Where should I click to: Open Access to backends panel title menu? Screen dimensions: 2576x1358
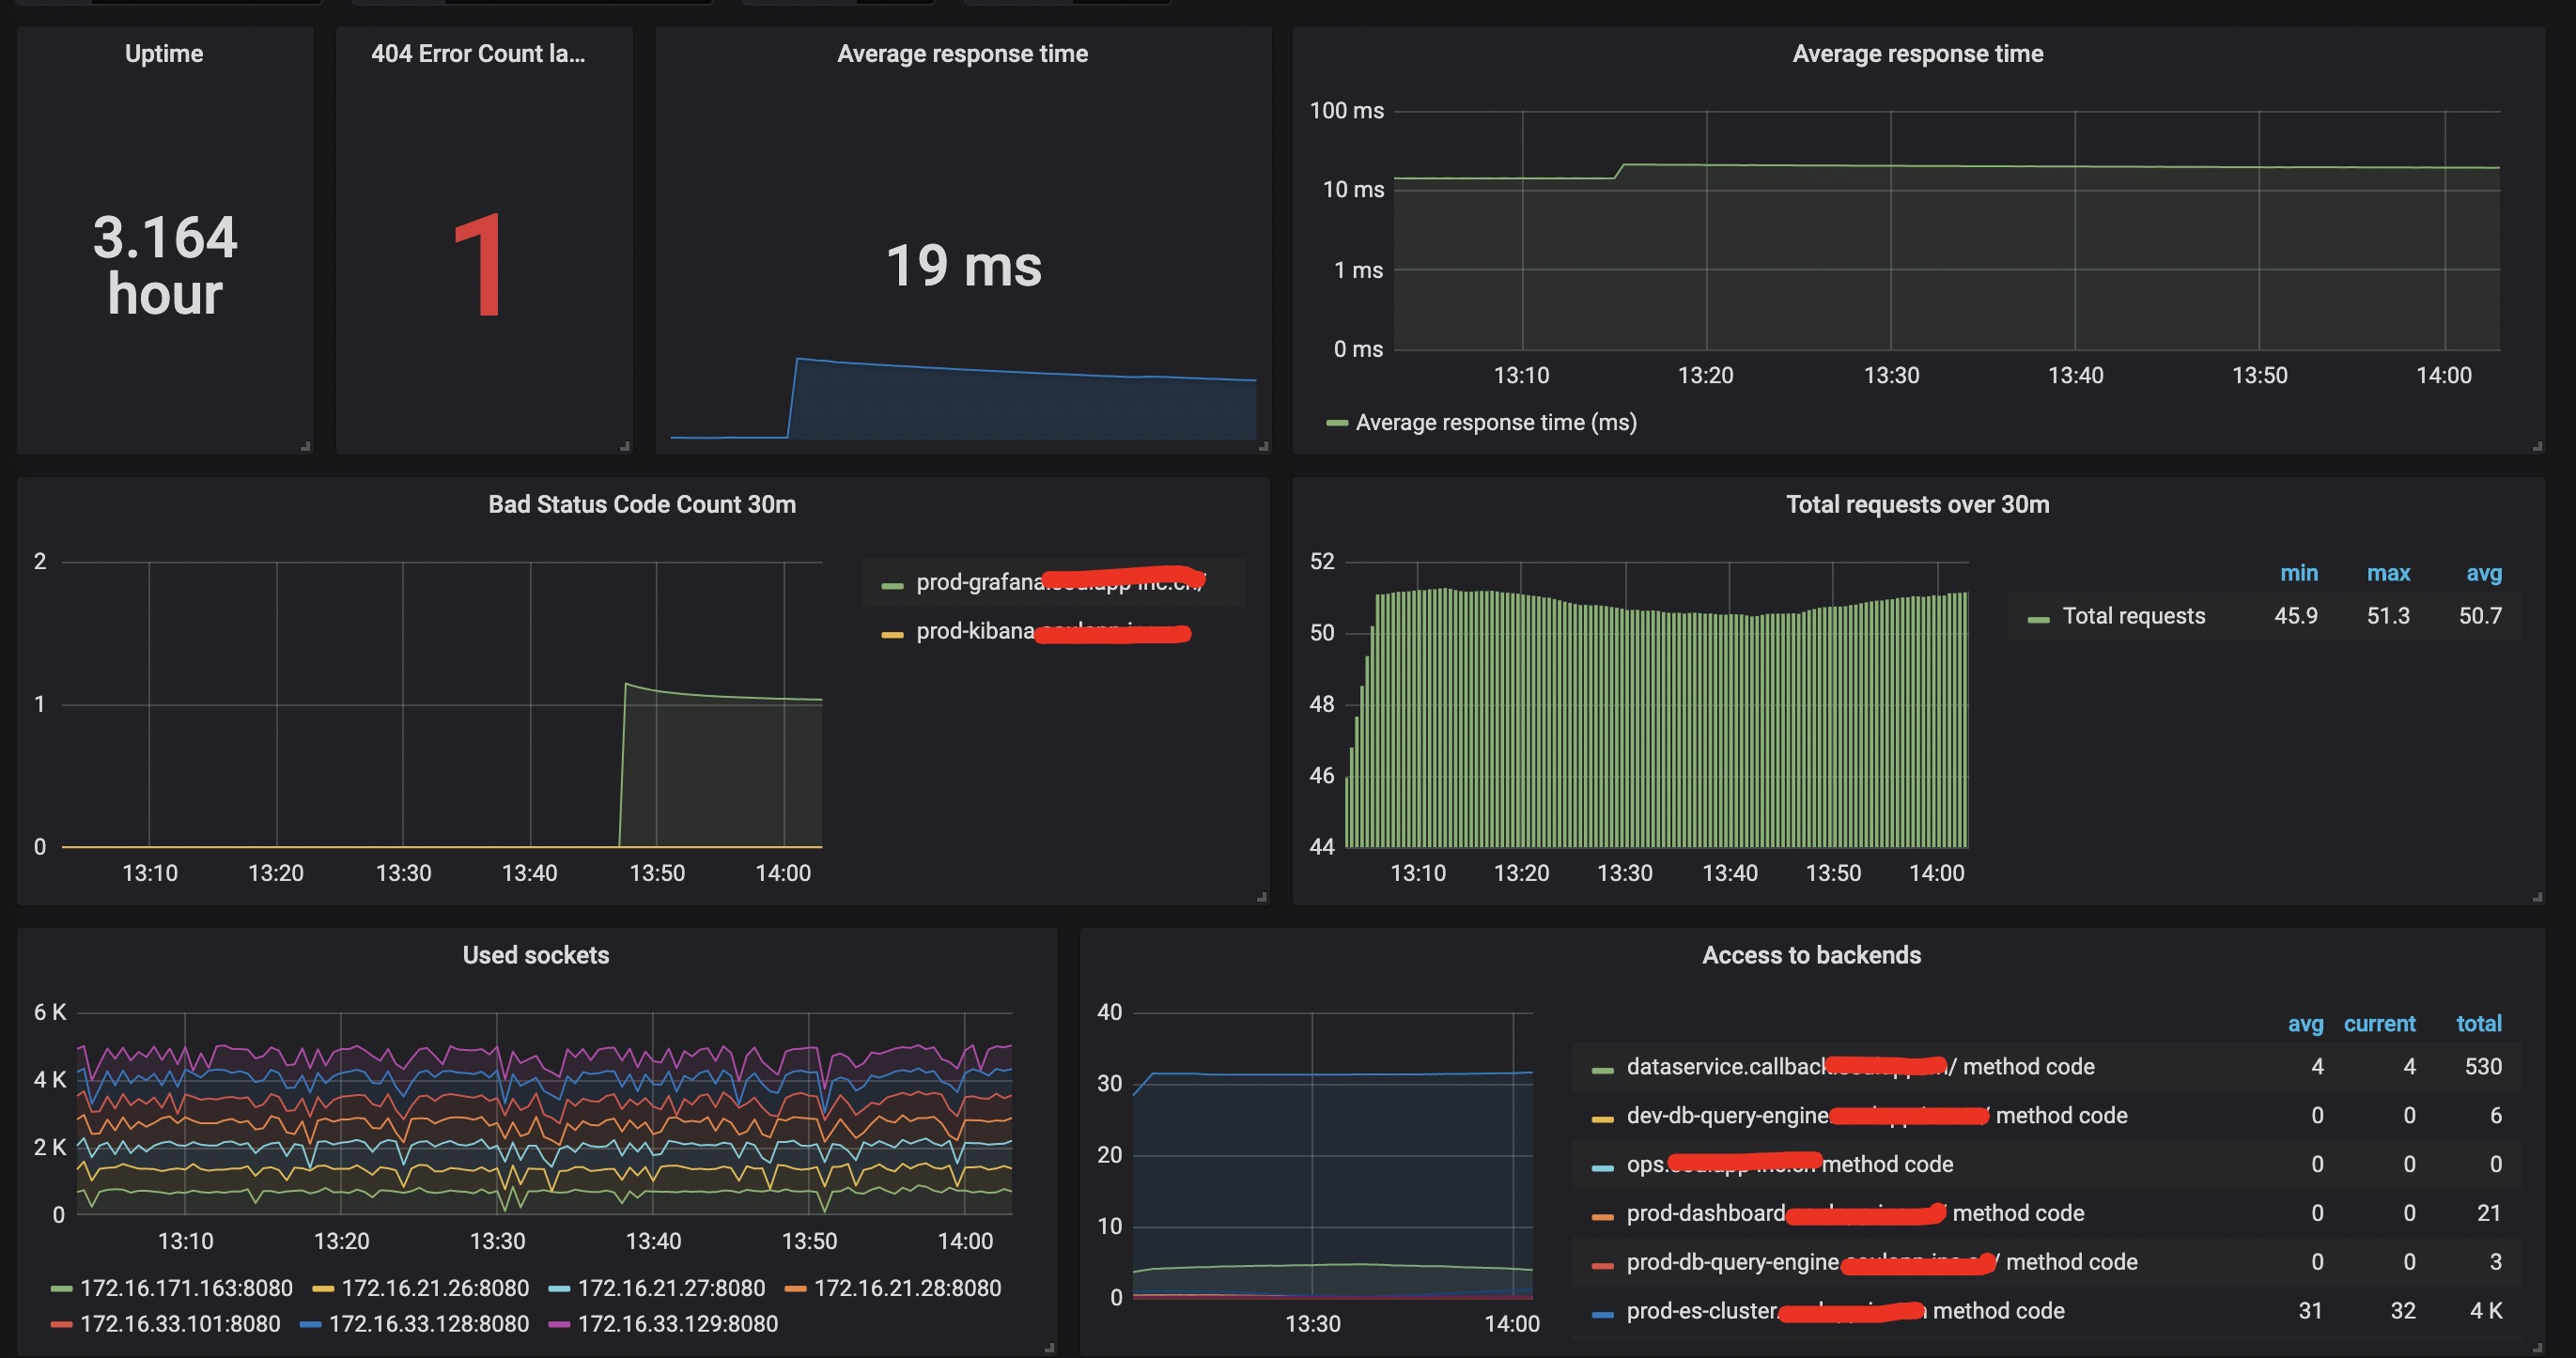pyautogui.click(x=1811, y=955)
